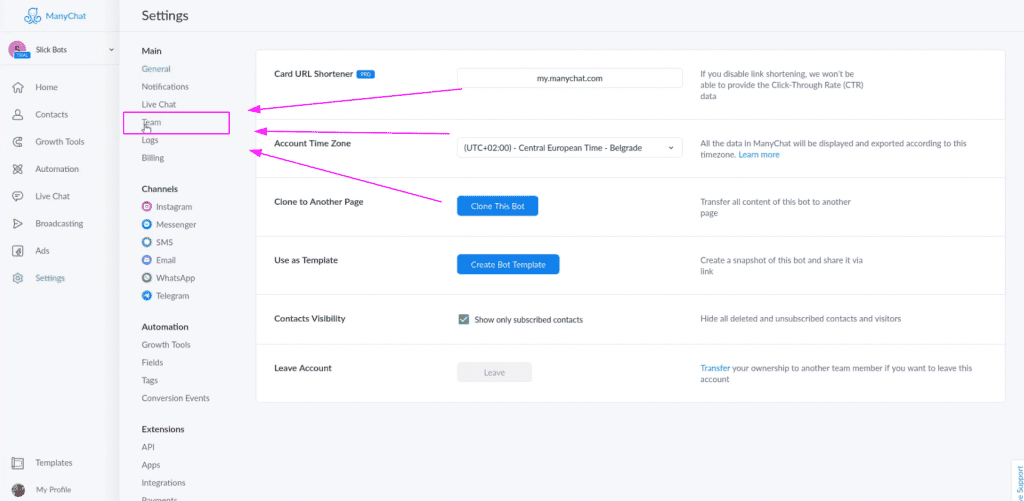Open Messenger channel settings

pyautogui.click(x=176, y=225)
